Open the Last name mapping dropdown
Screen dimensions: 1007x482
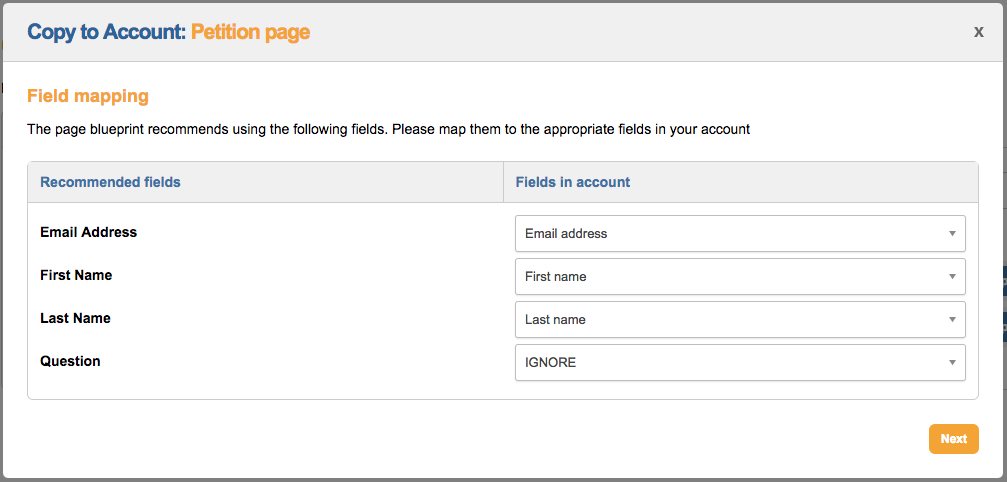739,320
